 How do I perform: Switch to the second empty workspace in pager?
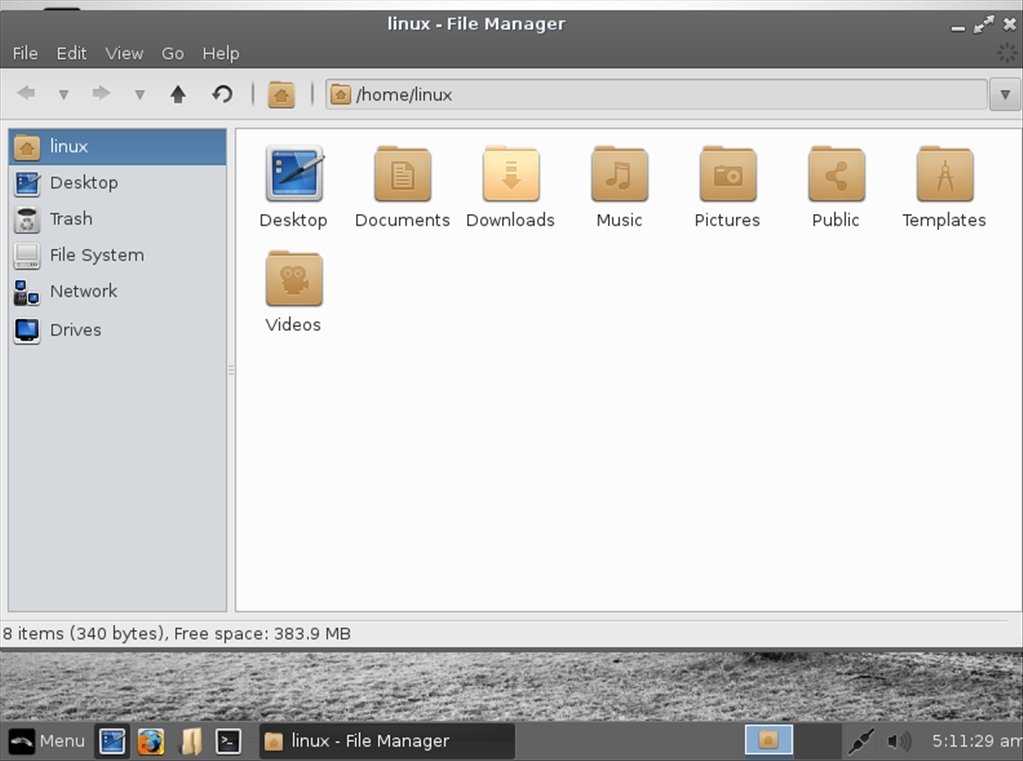coord(817,740)
